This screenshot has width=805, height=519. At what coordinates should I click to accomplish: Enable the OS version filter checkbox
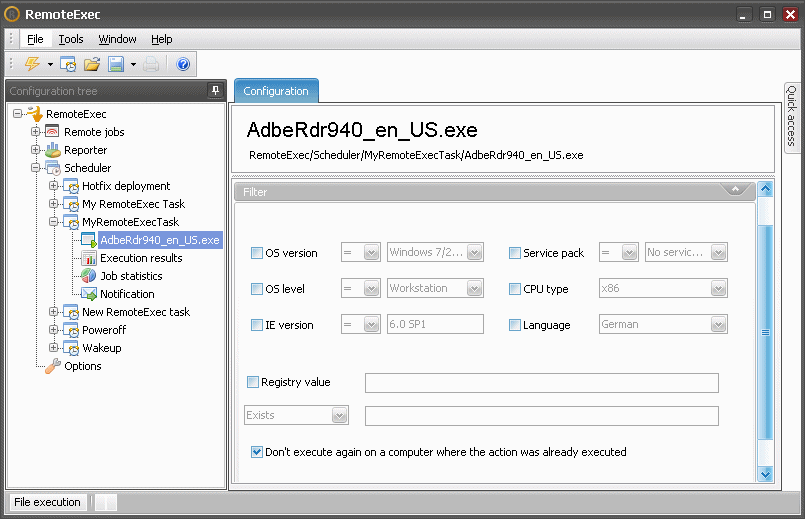(x=257, y=253)
